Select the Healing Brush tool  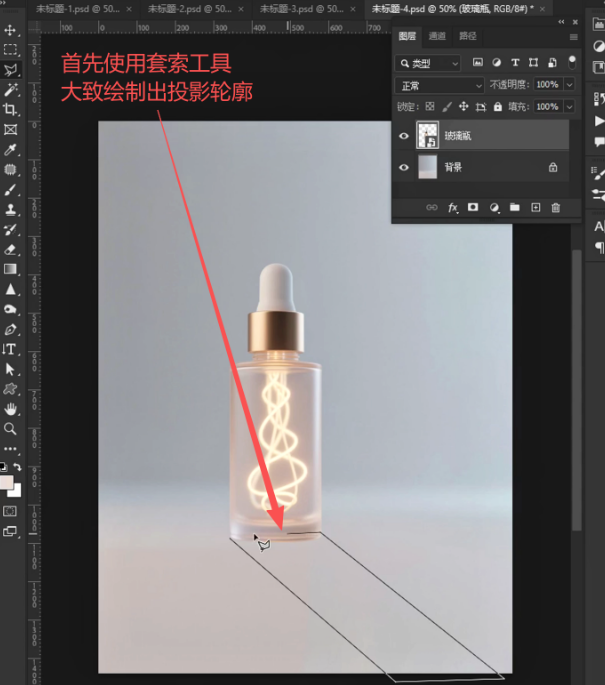[x=10, y=170]
